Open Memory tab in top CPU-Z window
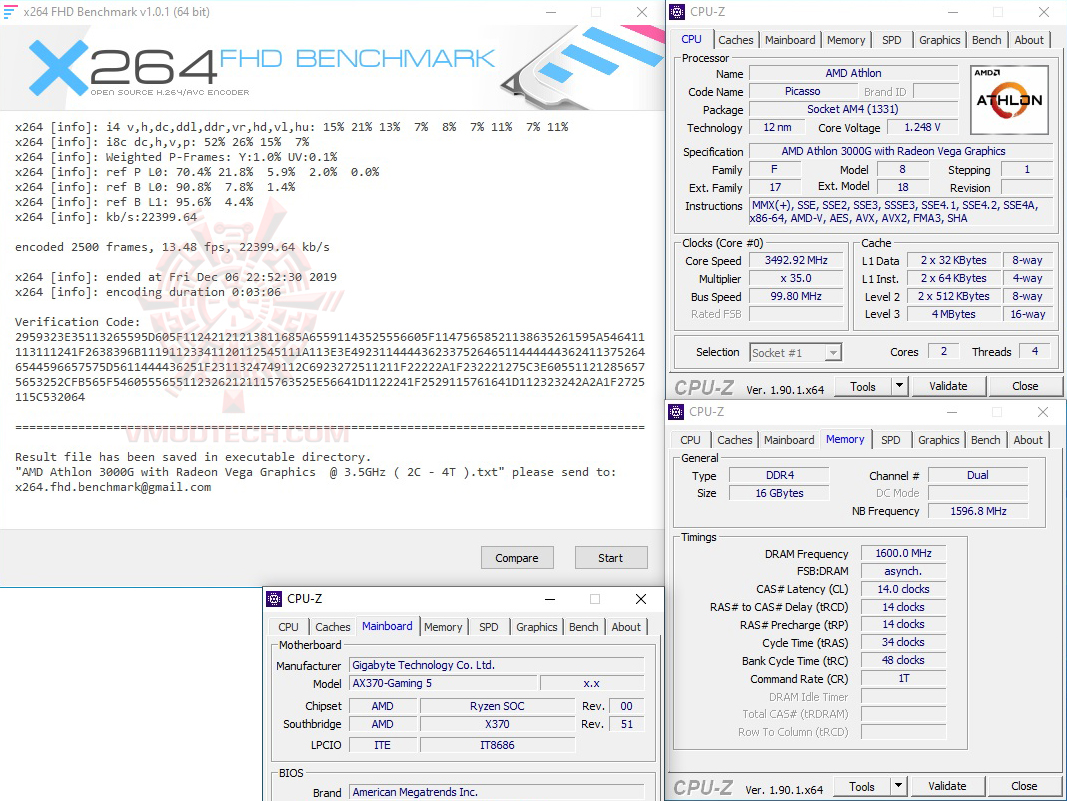This screenshot has width=1067, height=801. (846, 40)
